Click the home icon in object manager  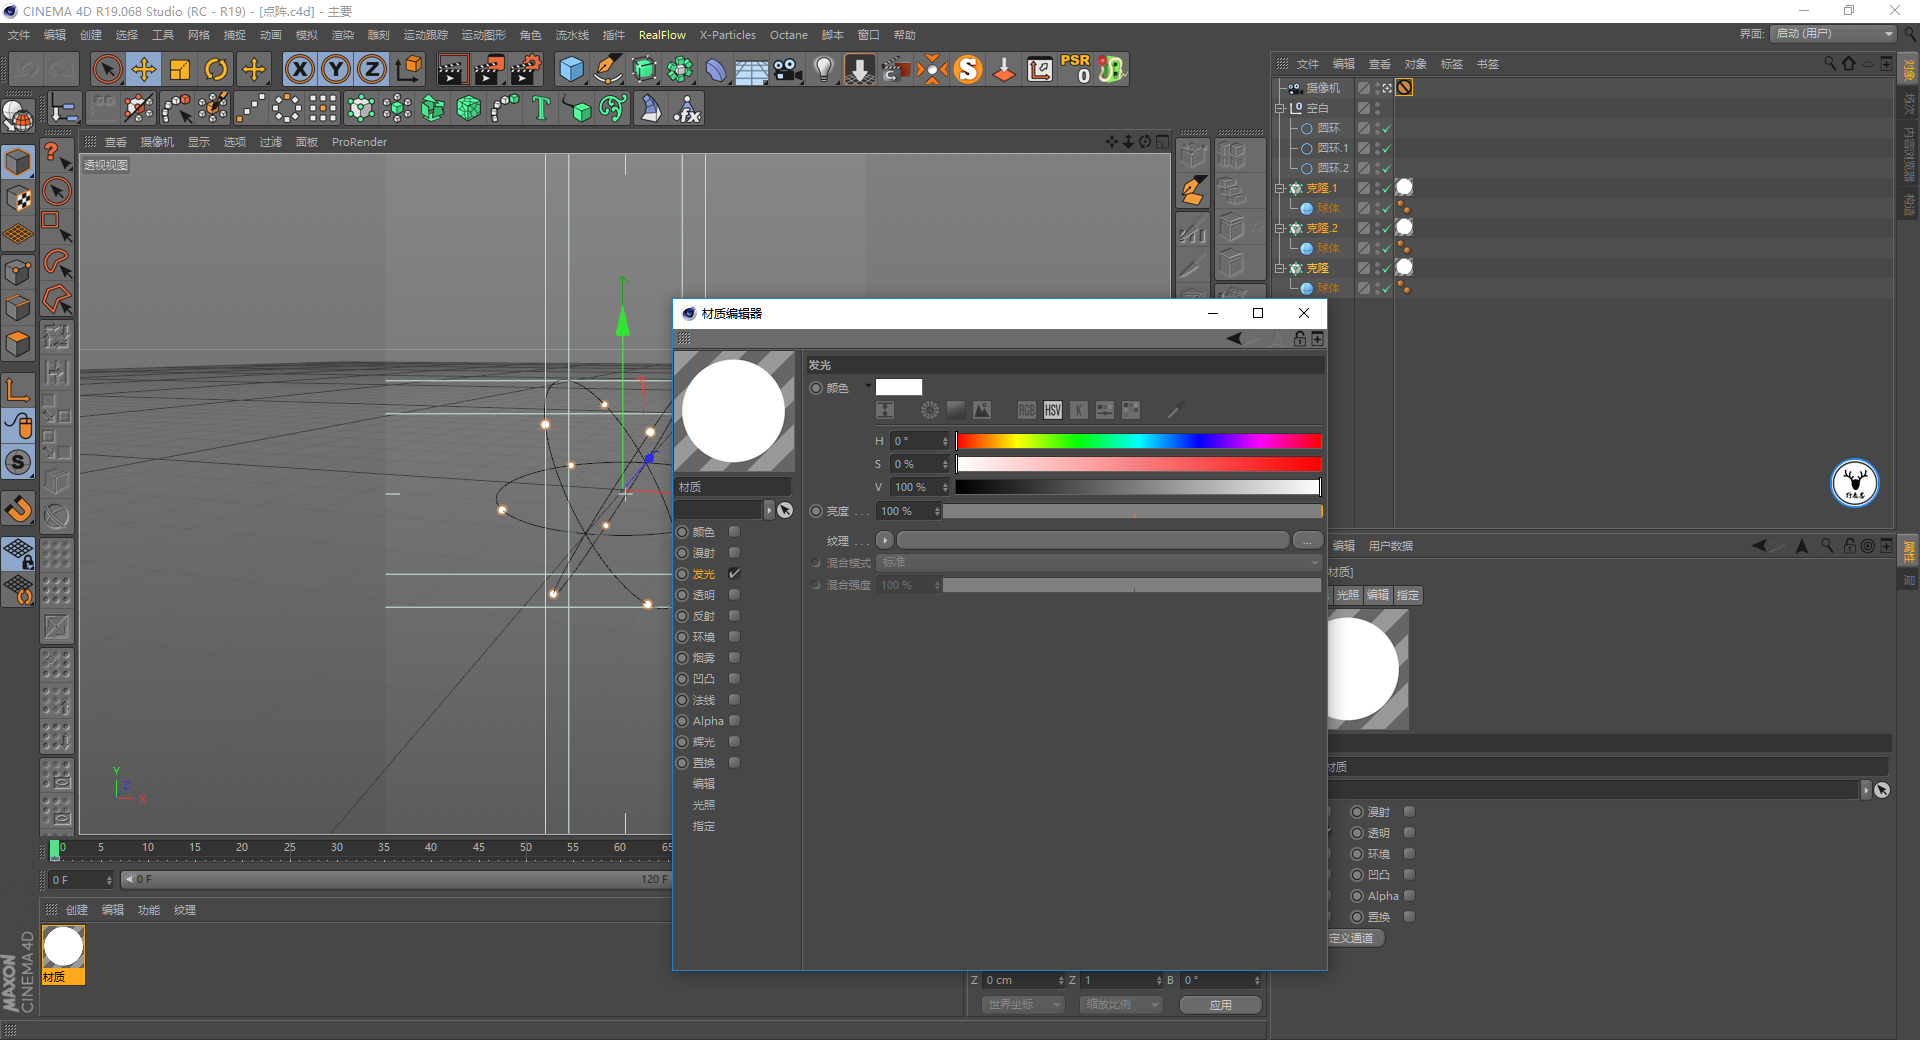pyautogui.click(x=1849, y=63)
